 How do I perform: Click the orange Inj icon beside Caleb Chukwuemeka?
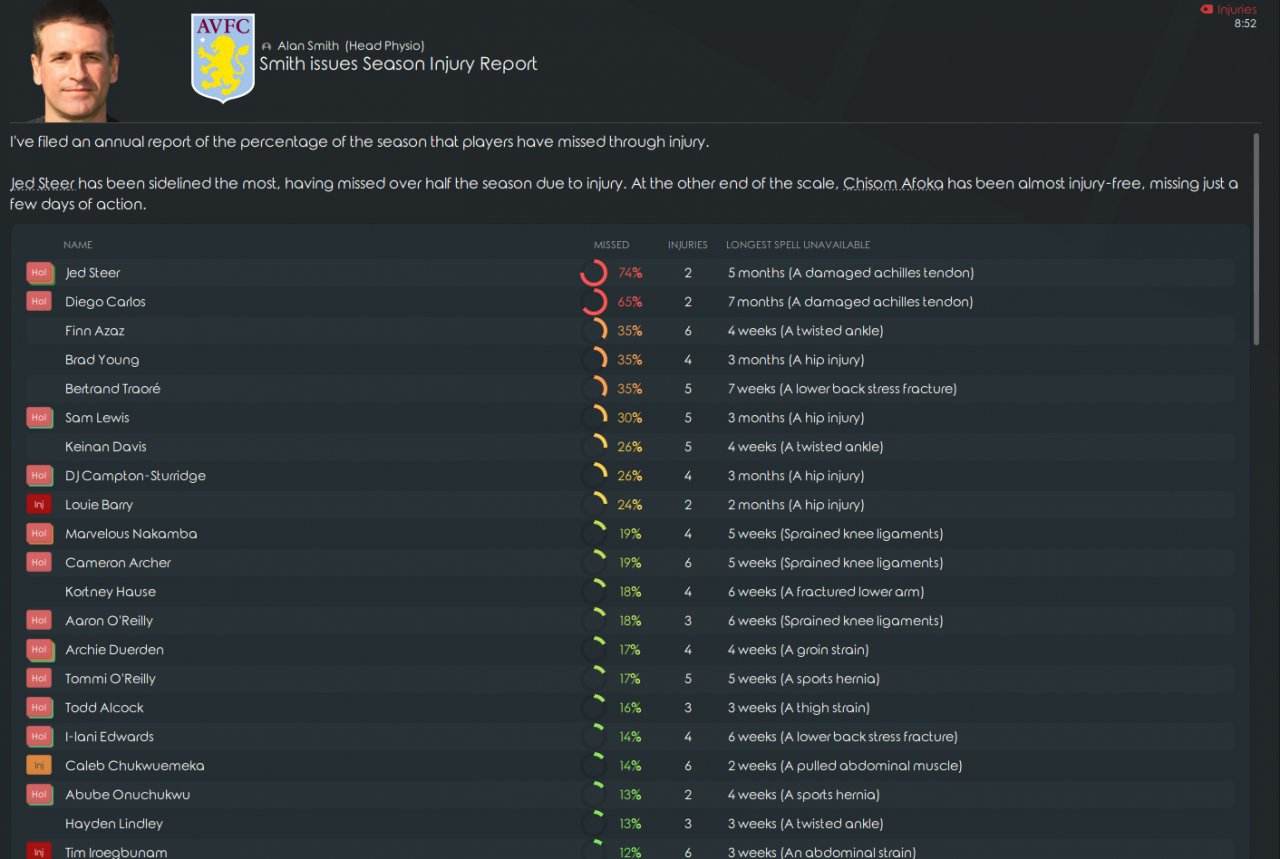tap(39, 766)
